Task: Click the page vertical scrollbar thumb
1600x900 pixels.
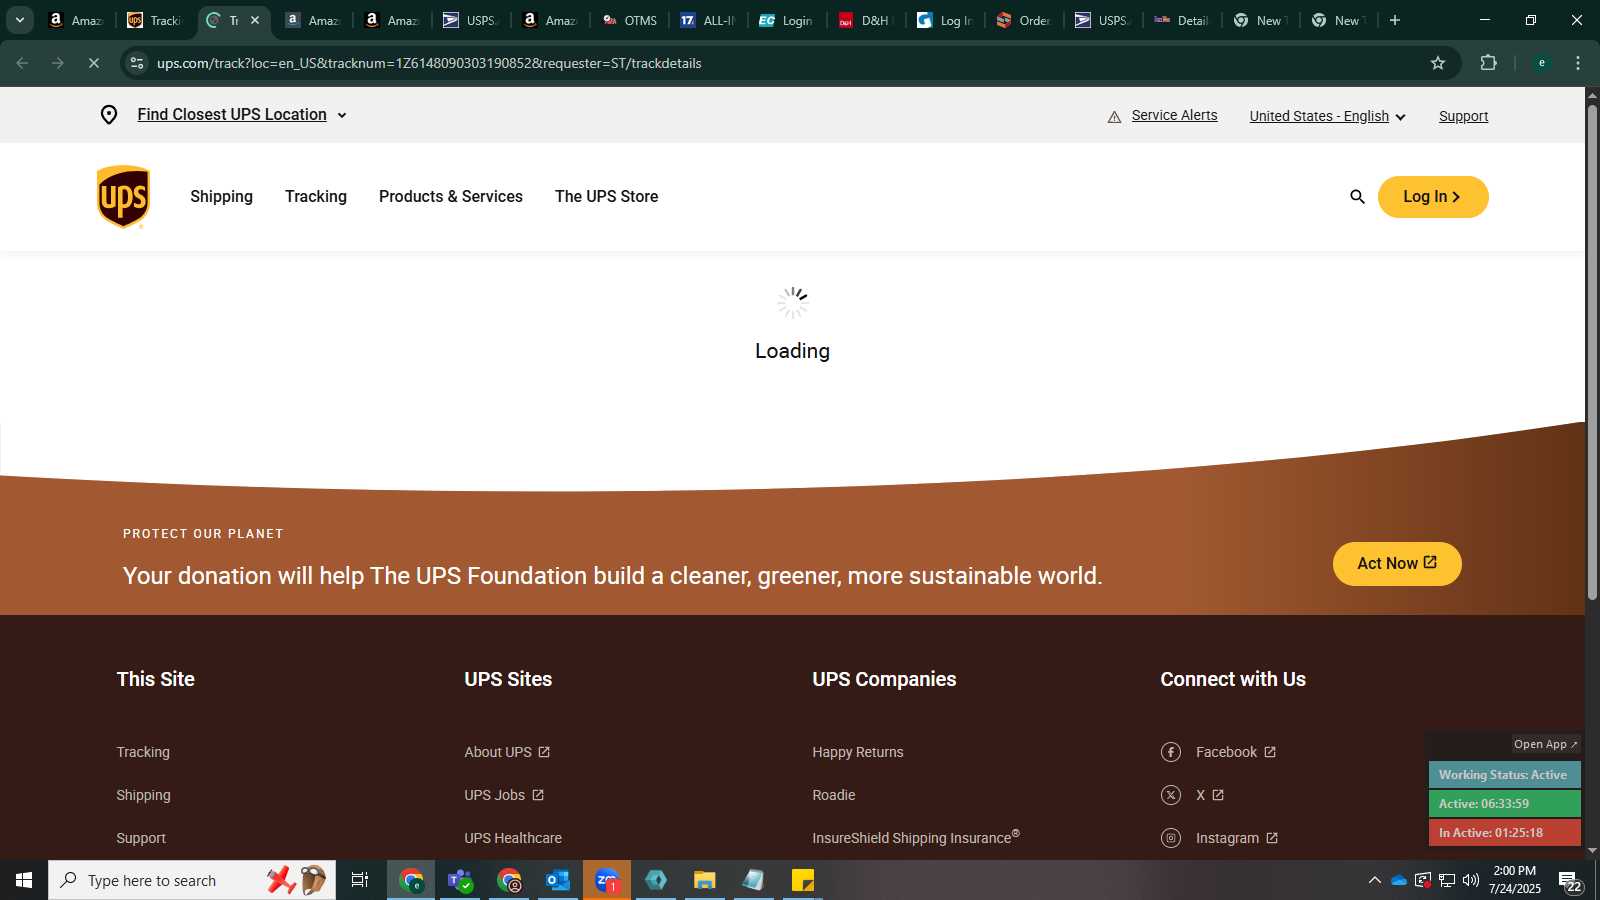Action: coord(1592,350)
